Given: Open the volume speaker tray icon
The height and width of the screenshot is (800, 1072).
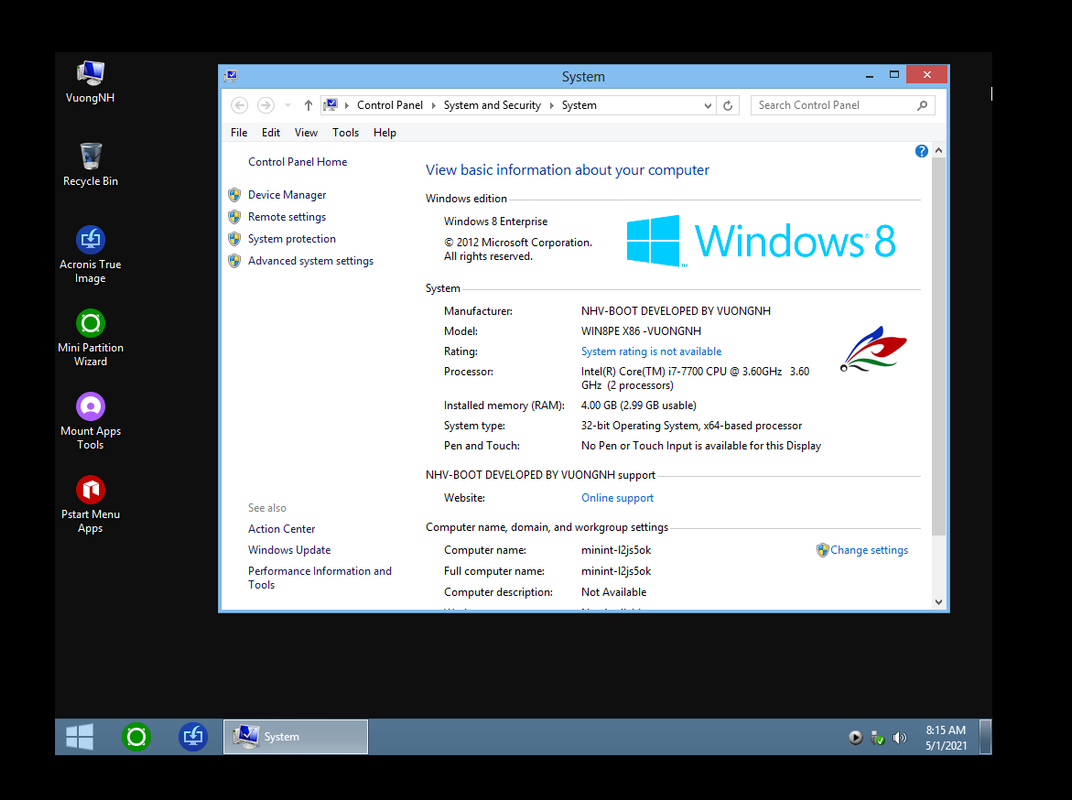Looking at the screenshot, I should point(900,738).
